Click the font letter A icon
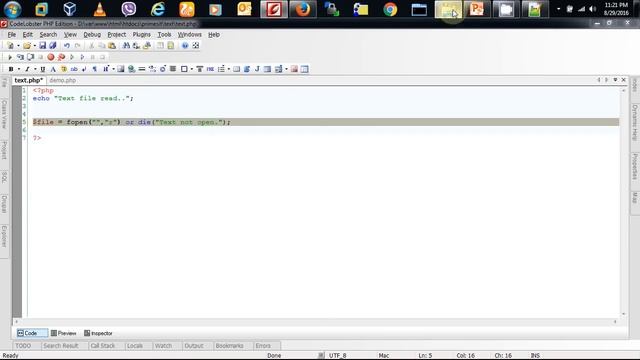The height and width of the screenshot is (360, 640). [x=53, y=69]
